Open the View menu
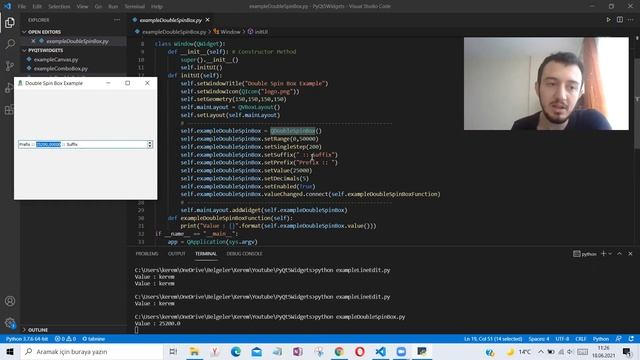 click(x=82, y=7)
